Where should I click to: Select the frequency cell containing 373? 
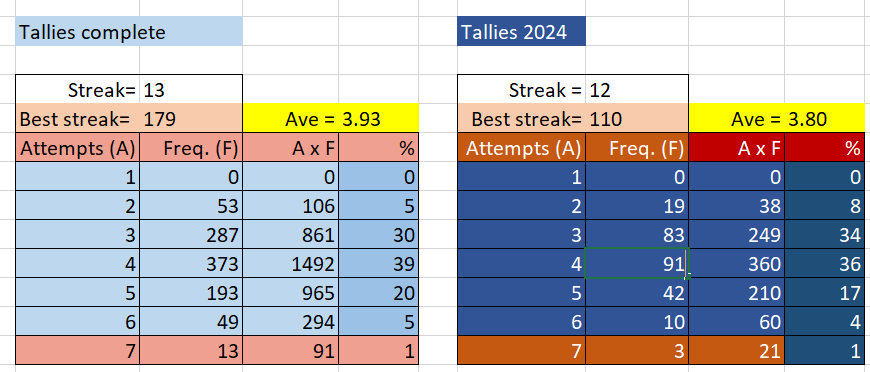(x=191, y=264)
